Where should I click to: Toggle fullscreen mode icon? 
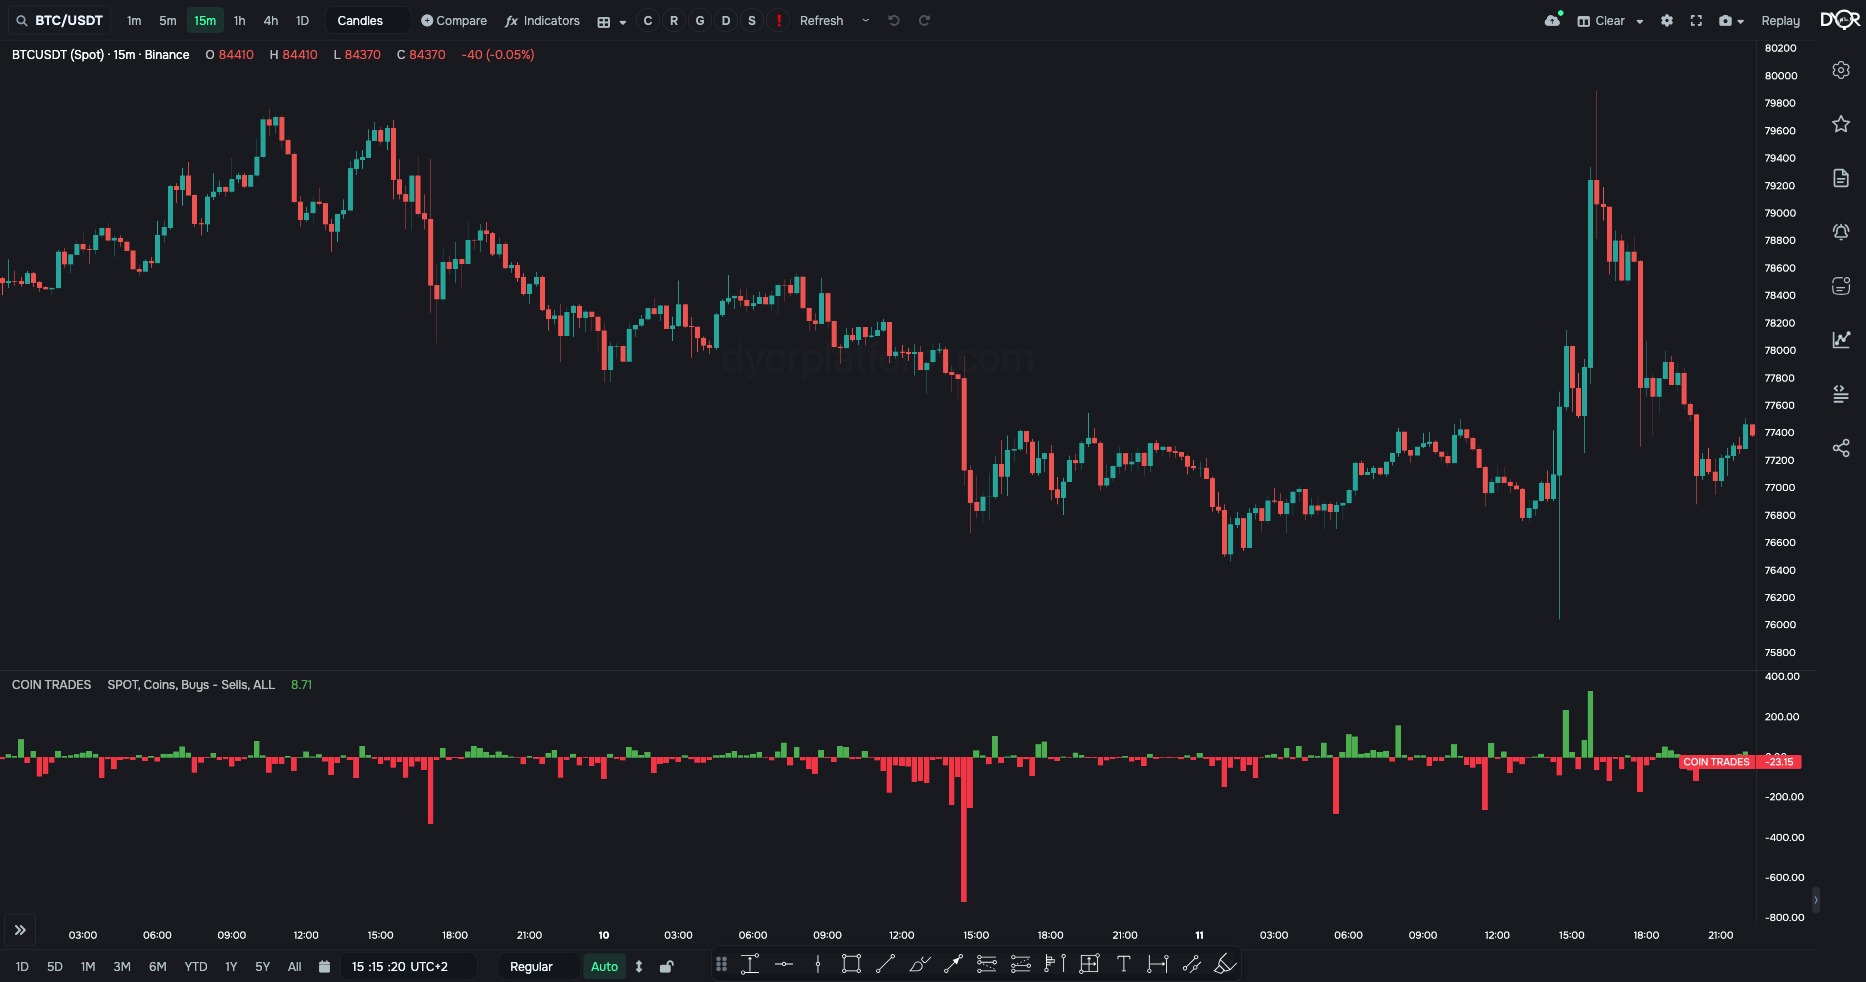click(x=1696, y=20)
